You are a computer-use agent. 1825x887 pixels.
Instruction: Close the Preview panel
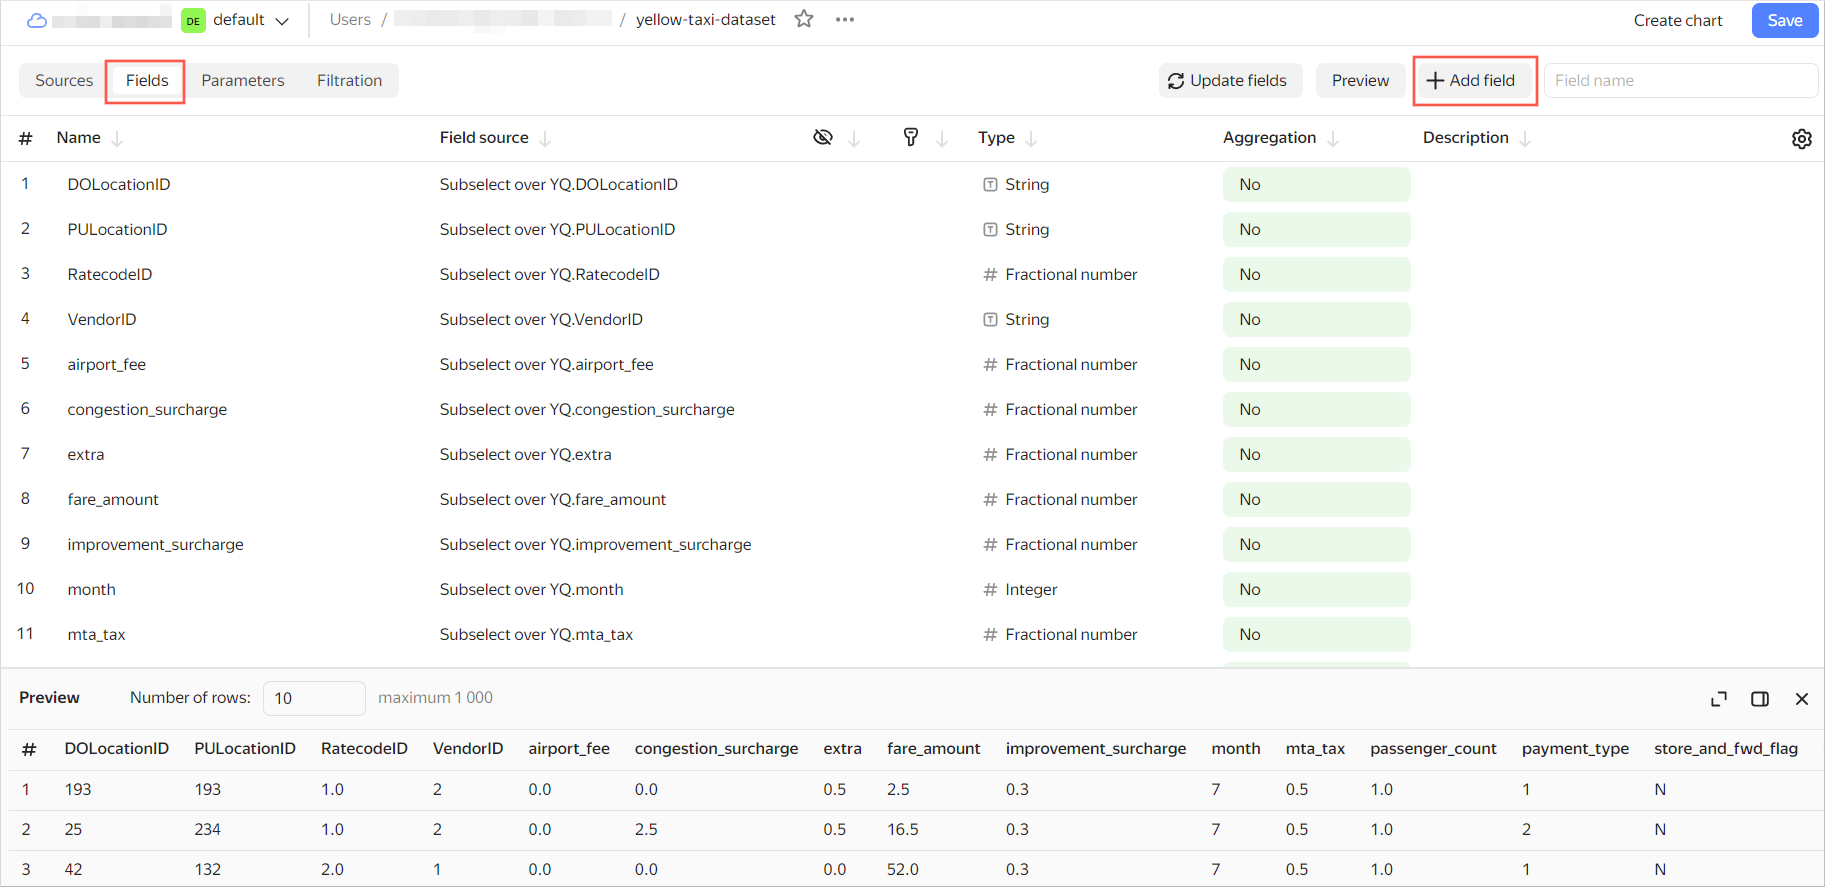(1801, 699)
